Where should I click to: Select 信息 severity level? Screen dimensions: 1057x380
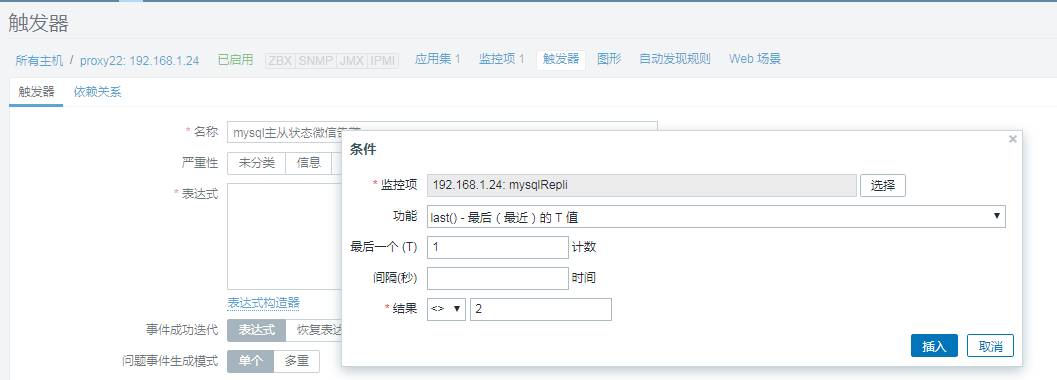(309, 163)
